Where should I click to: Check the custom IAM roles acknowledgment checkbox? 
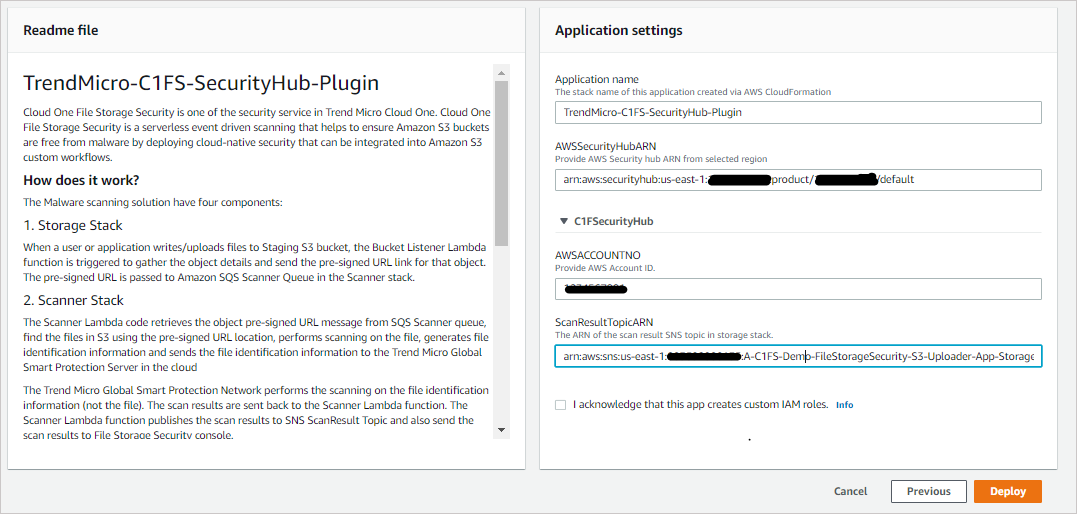click(x=560, y=405)
